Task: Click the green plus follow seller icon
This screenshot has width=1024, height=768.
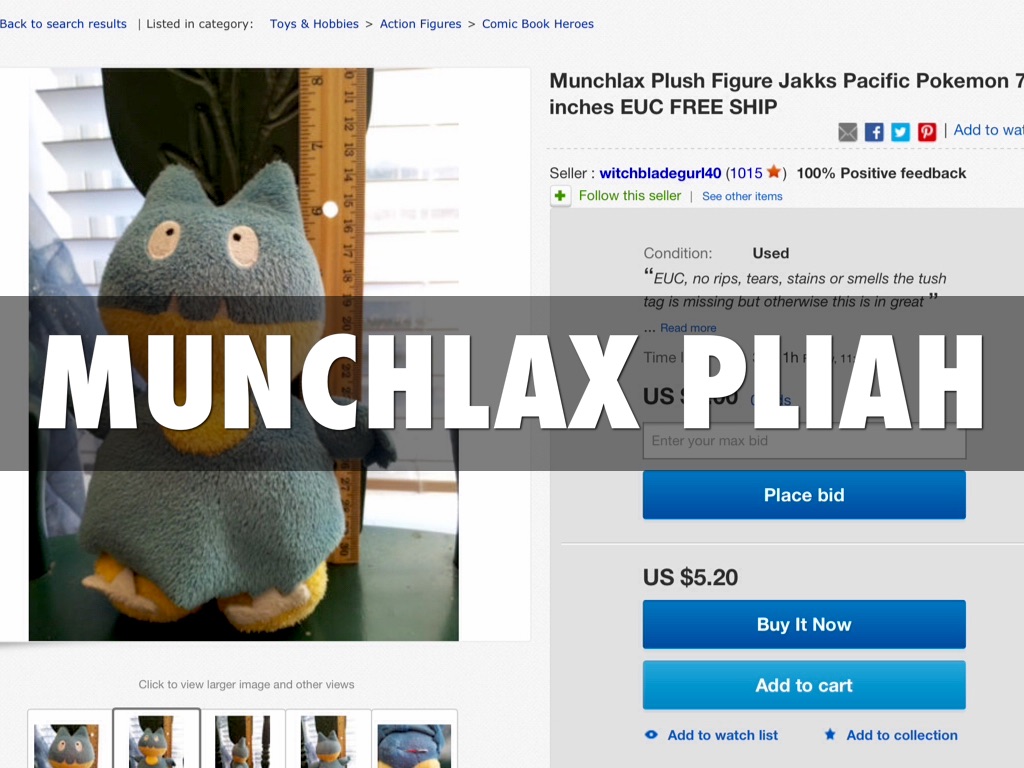Action: (x=560, y=196)
